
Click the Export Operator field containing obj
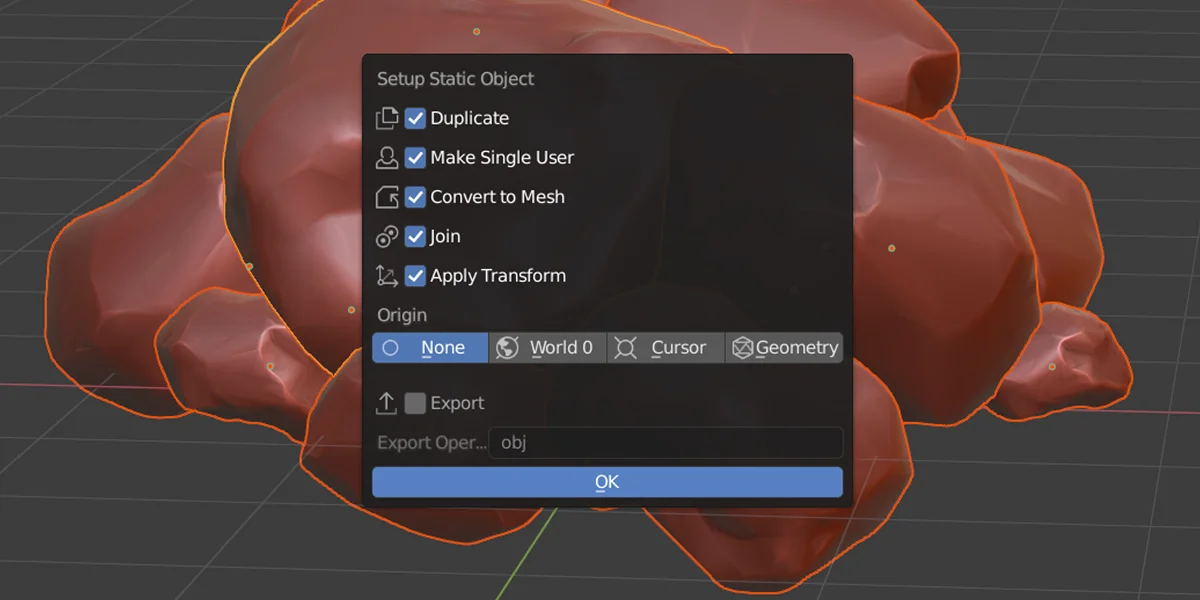coord(665,442)
